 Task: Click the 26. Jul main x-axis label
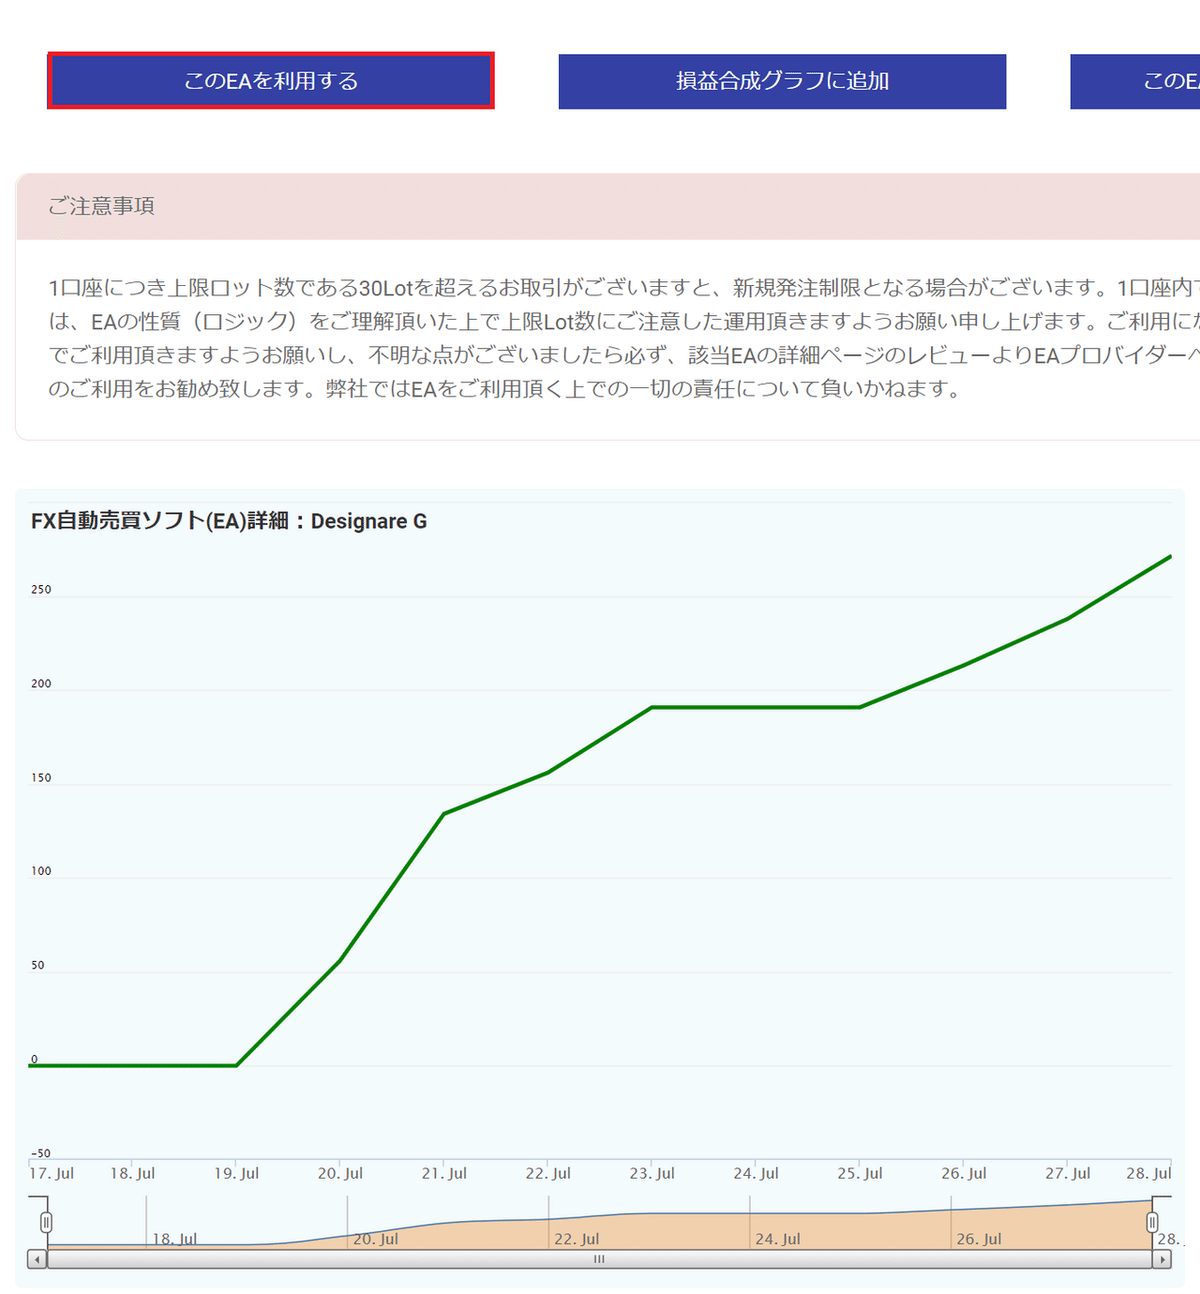pos(964,1173)
